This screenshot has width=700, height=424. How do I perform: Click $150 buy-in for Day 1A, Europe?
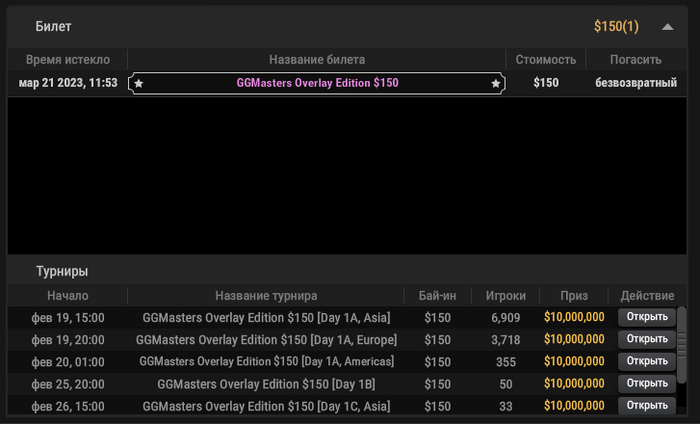438,340
